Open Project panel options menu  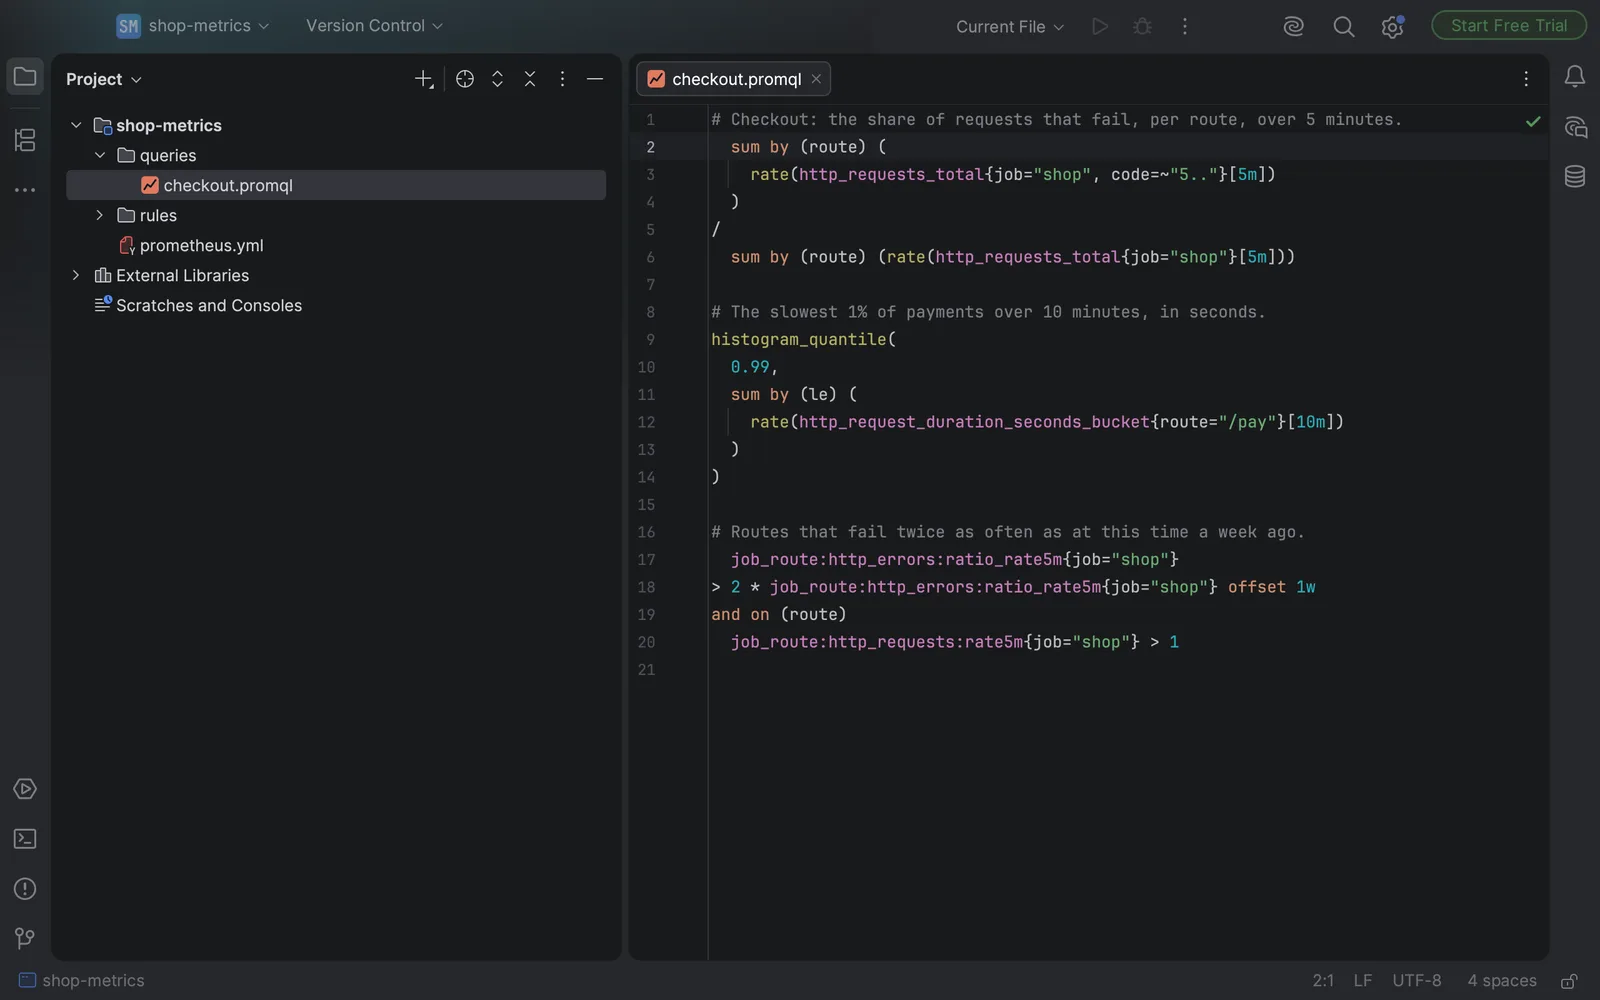(562, 79)
